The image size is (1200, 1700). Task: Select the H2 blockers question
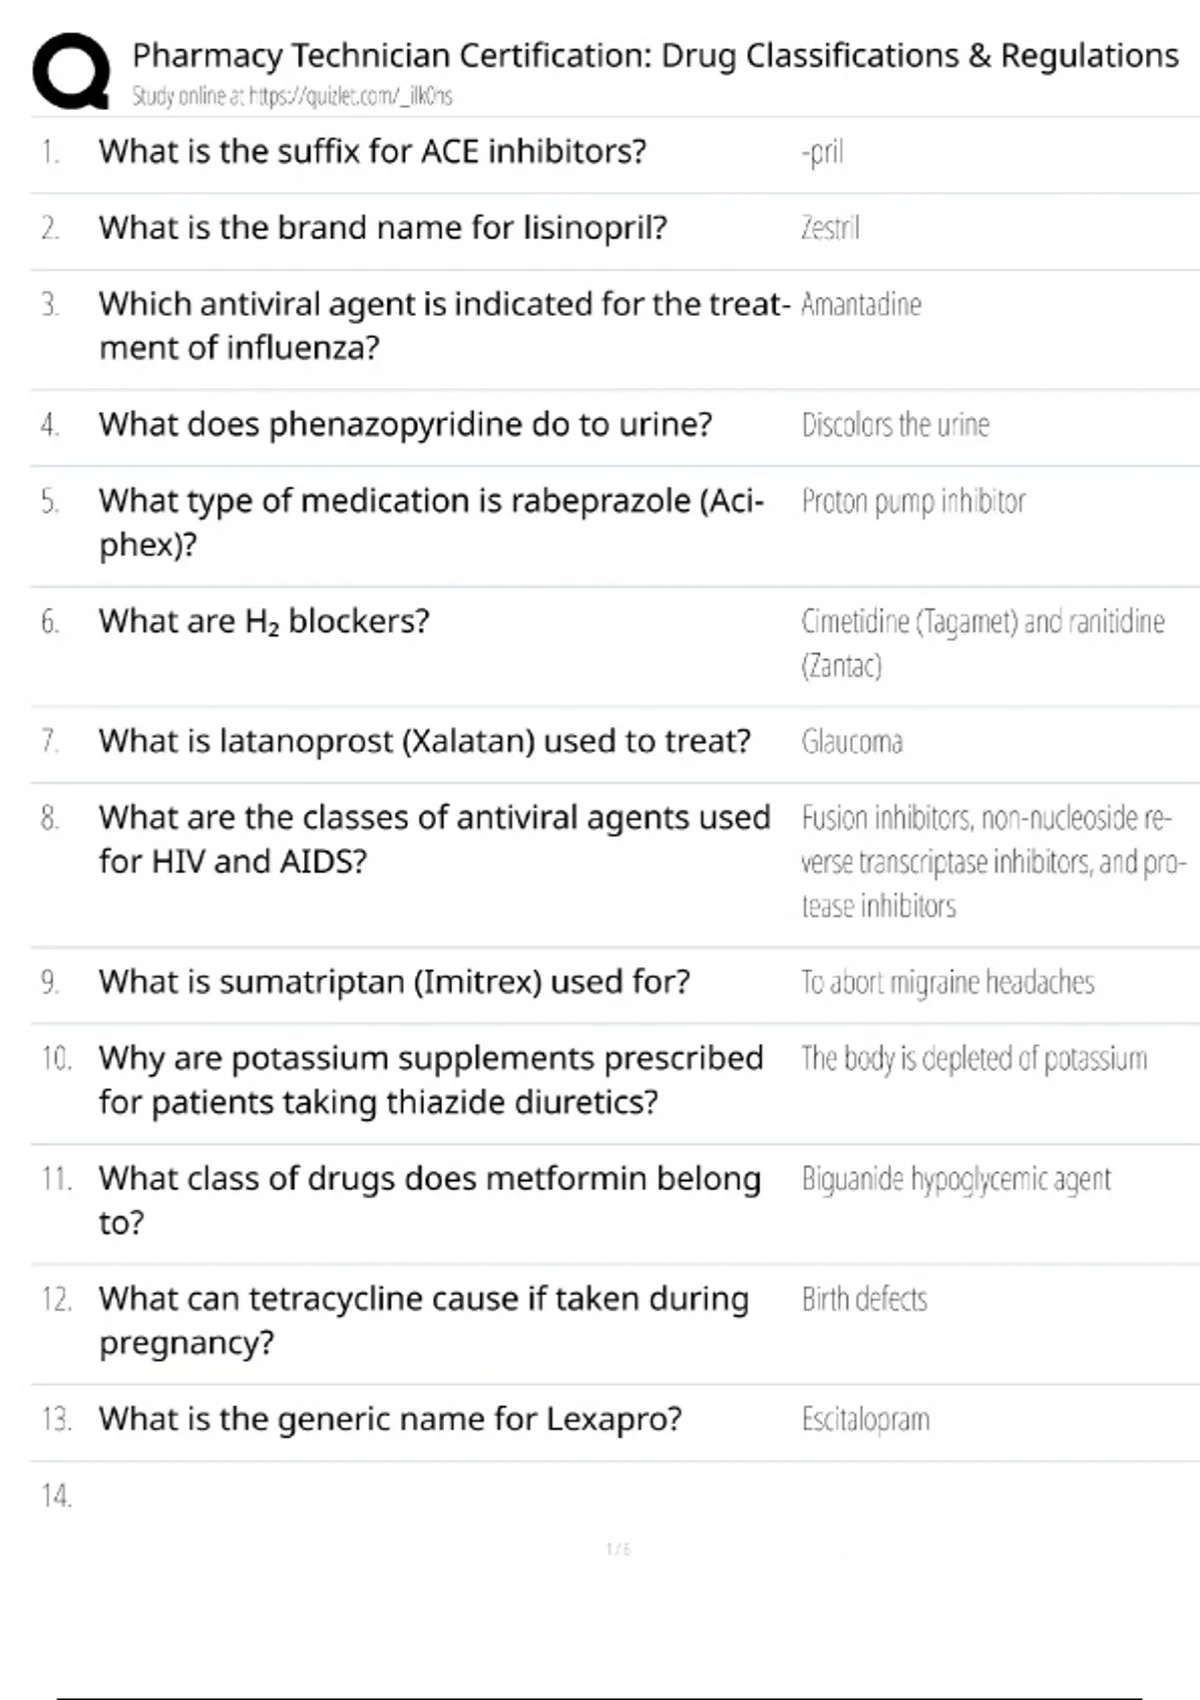(x=264, y=622)
